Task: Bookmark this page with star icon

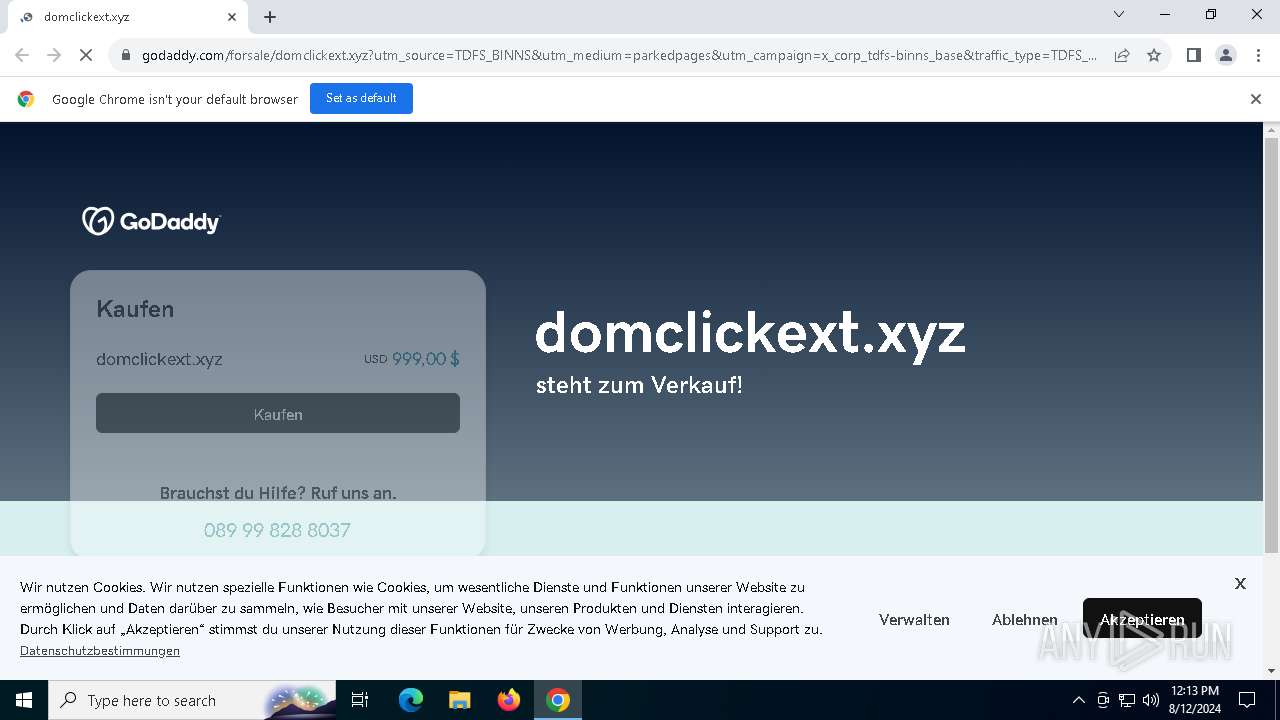Action: pyautogui.click(x=1154, y=55)
